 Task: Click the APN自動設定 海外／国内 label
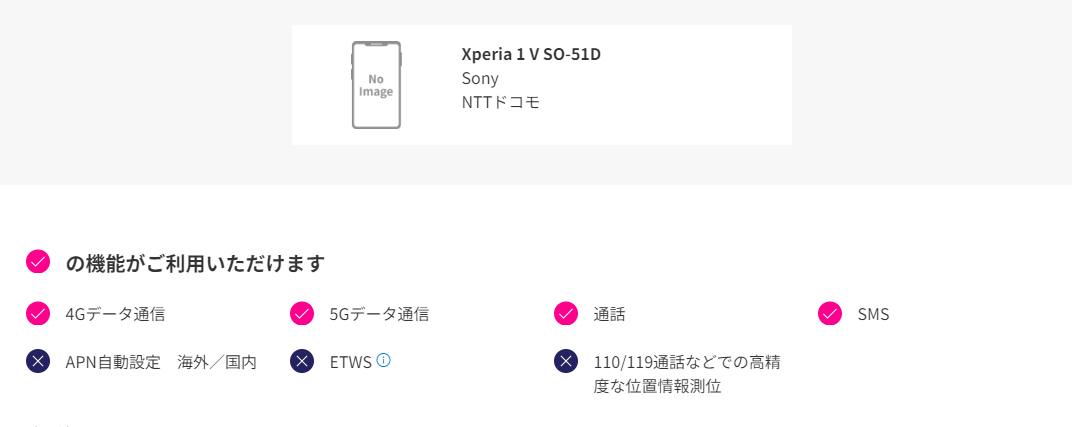(x=161, y=362)
